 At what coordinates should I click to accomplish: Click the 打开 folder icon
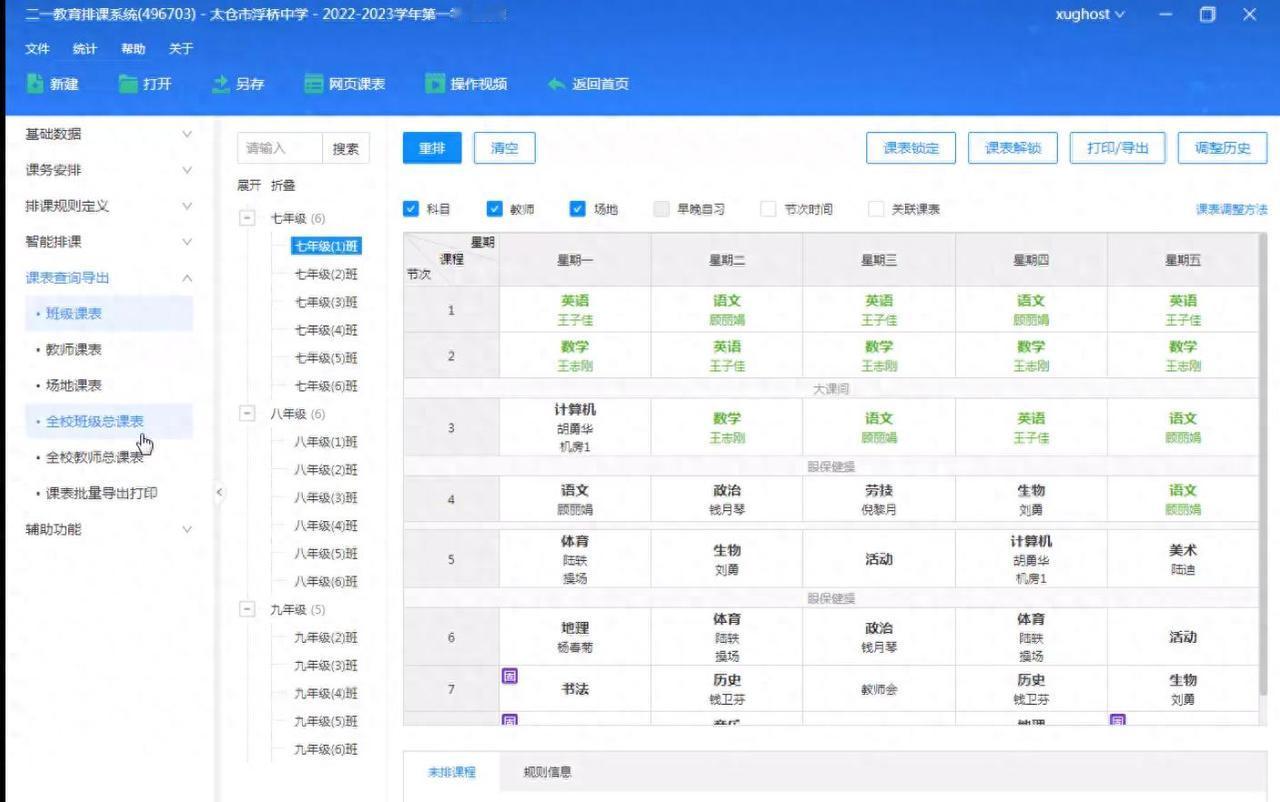tap(128, 84)
